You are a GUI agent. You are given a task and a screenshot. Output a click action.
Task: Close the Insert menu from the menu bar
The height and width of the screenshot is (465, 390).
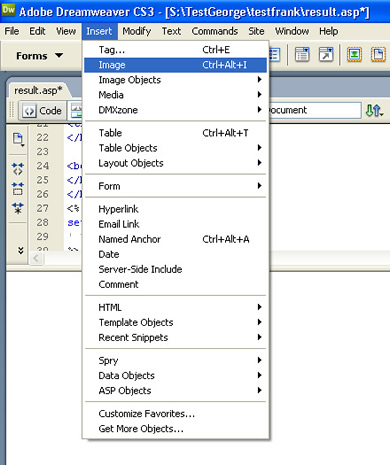(x=99, y=31)
